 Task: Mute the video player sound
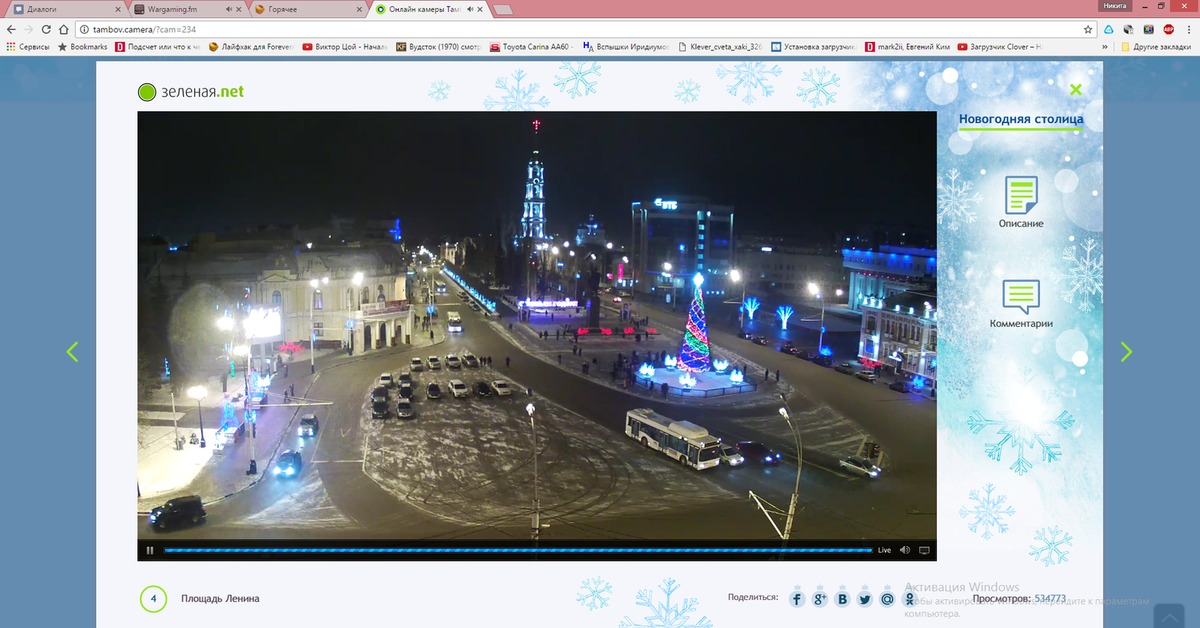(x=905, y=550)
